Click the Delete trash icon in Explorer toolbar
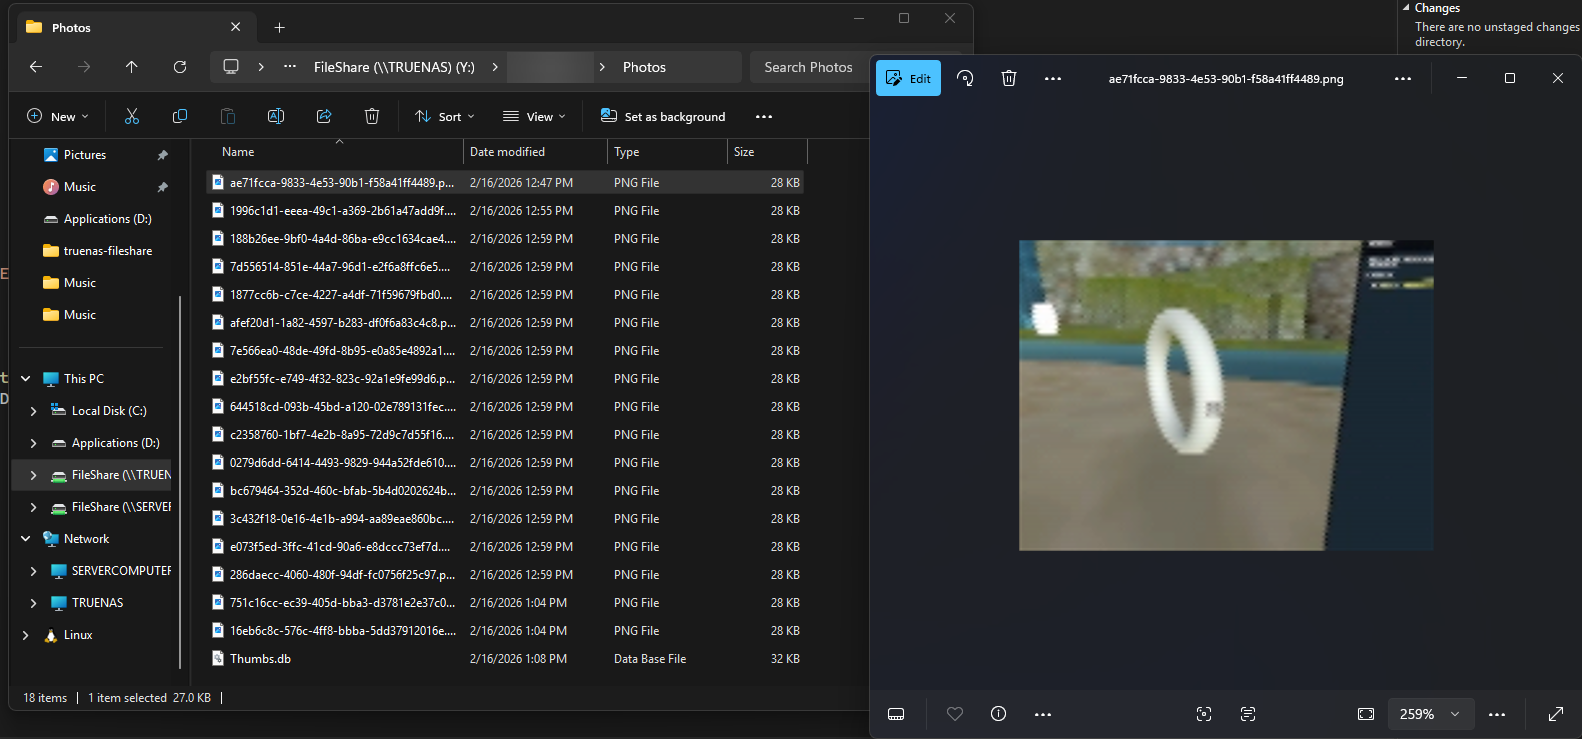The width and height of the screenshot is (1582, 739). point(372,117)
